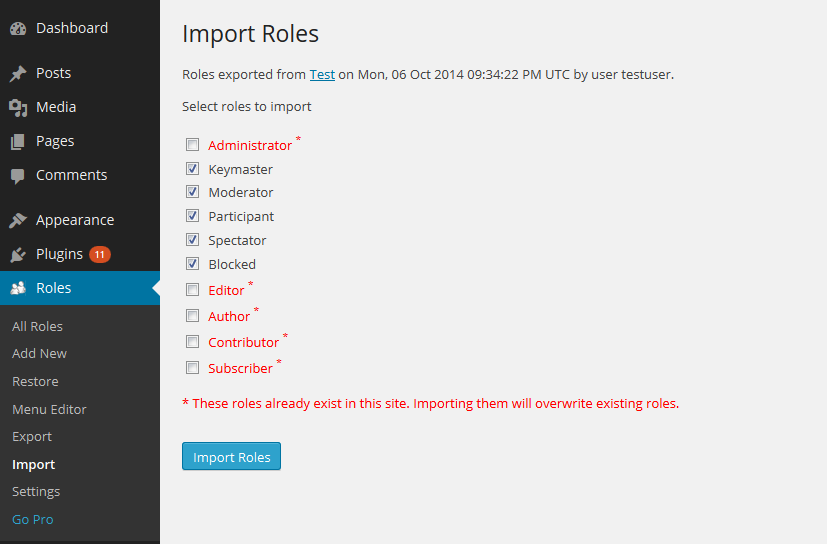The image size is (827, 544).
Task: Select the Import submenu item
Action: click(x=34, y=465)
